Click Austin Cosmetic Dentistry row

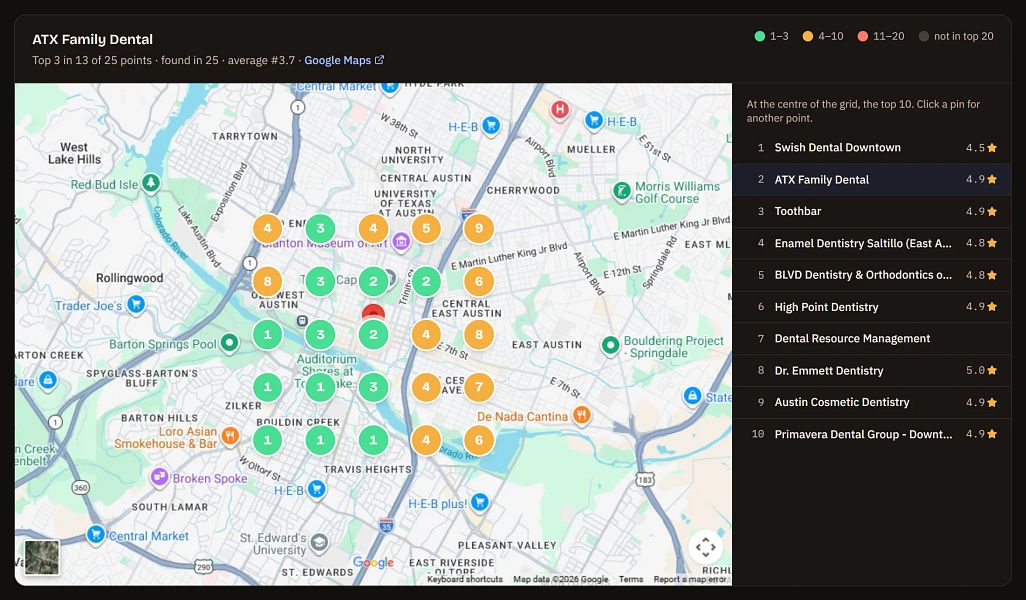pos(872,402)
